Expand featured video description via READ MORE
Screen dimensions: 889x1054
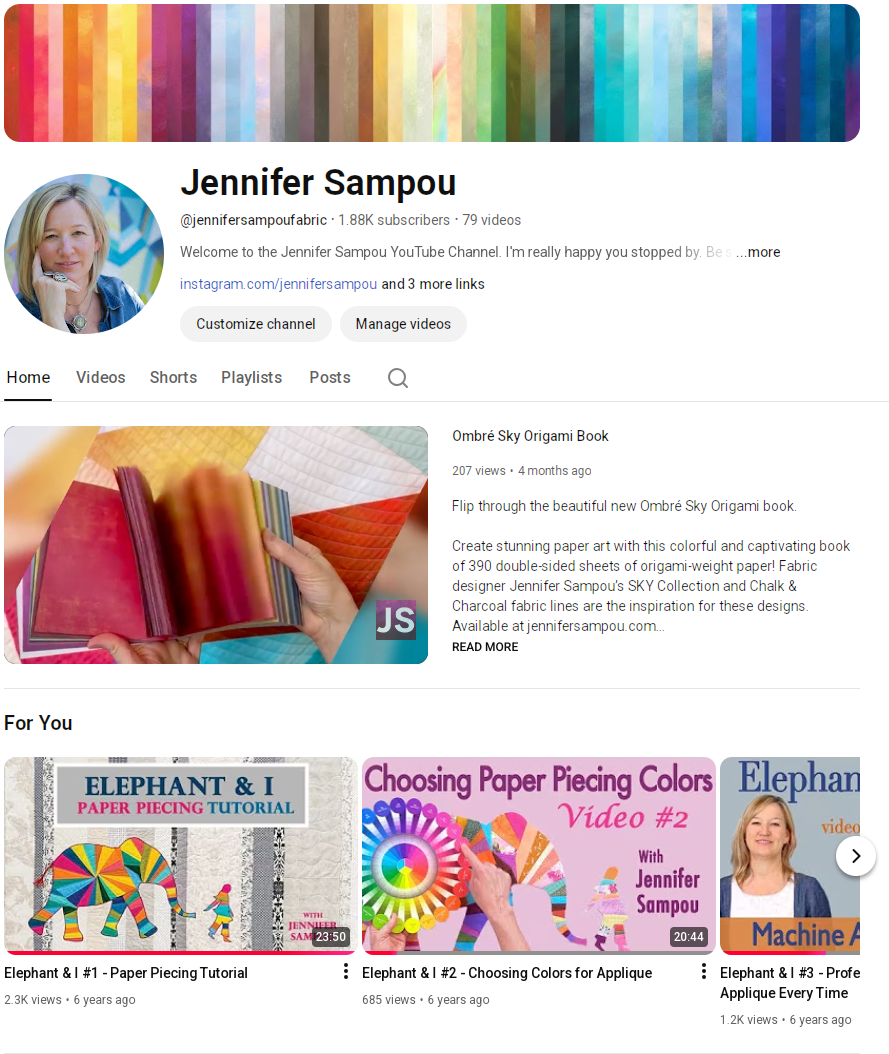485,647
